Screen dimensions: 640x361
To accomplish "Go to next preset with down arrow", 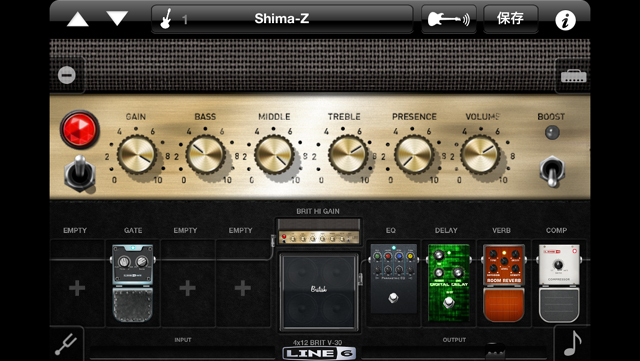I will point(117,18).
